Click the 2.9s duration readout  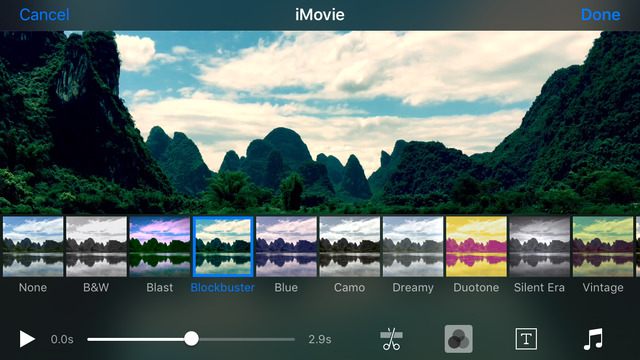click(320, 339)
